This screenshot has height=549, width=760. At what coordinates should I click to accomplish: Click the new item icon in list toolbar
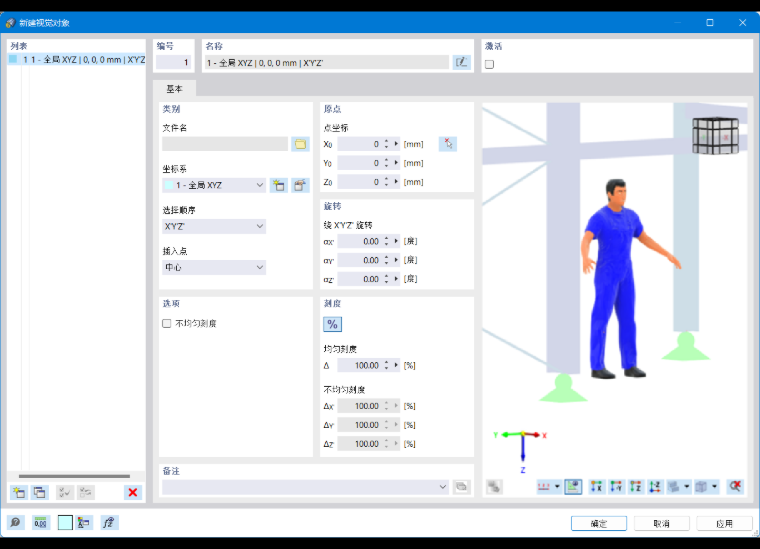[18, 493]
